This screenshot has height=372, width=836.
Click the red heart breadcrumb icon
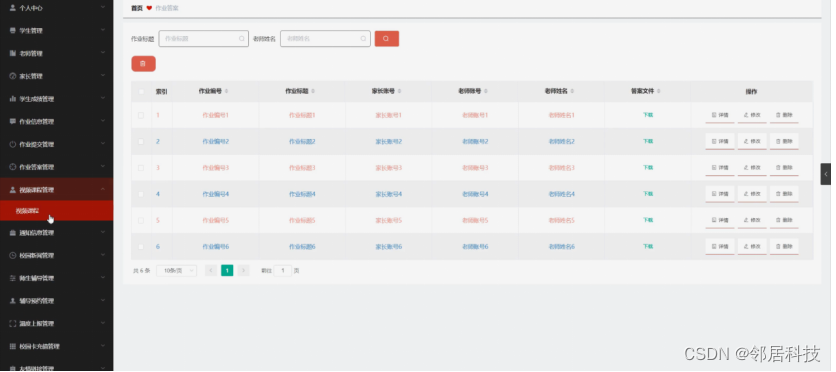[x=149, y=8]
